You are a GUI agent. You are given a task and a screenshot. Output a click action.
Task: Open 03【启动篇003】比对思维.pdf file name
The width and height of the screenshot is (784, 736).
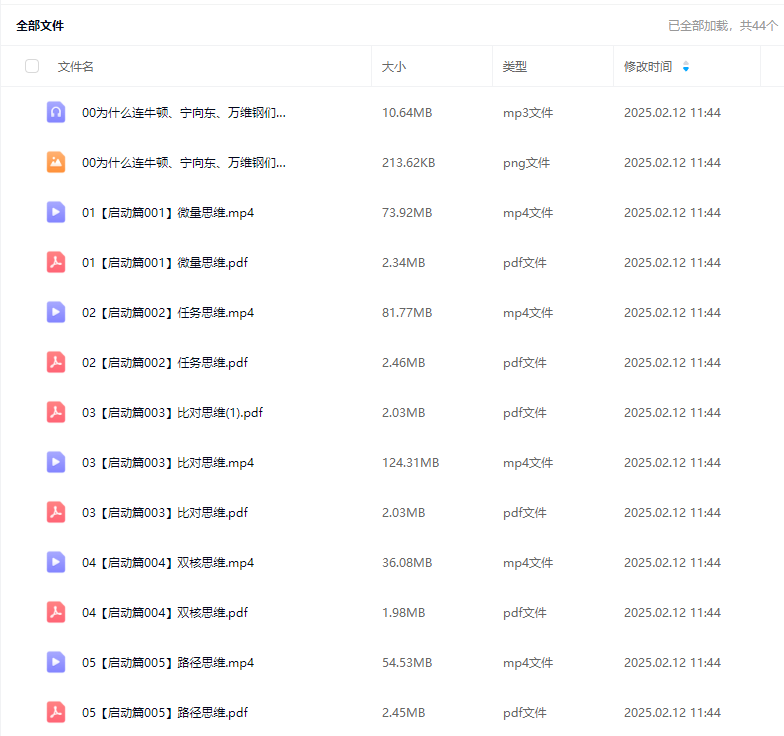coord(165,513)
